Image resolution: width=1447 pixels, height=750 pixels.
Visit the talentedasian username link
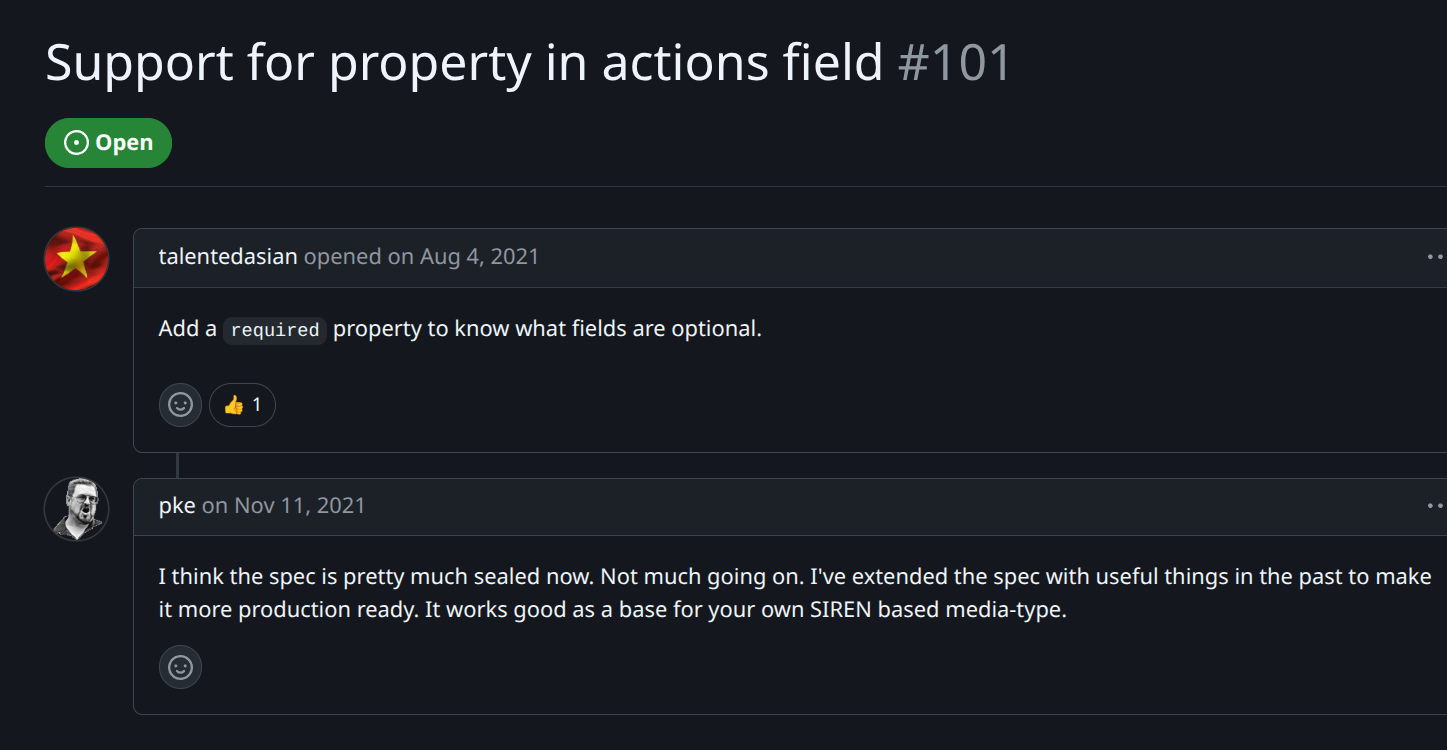point(228,257)
